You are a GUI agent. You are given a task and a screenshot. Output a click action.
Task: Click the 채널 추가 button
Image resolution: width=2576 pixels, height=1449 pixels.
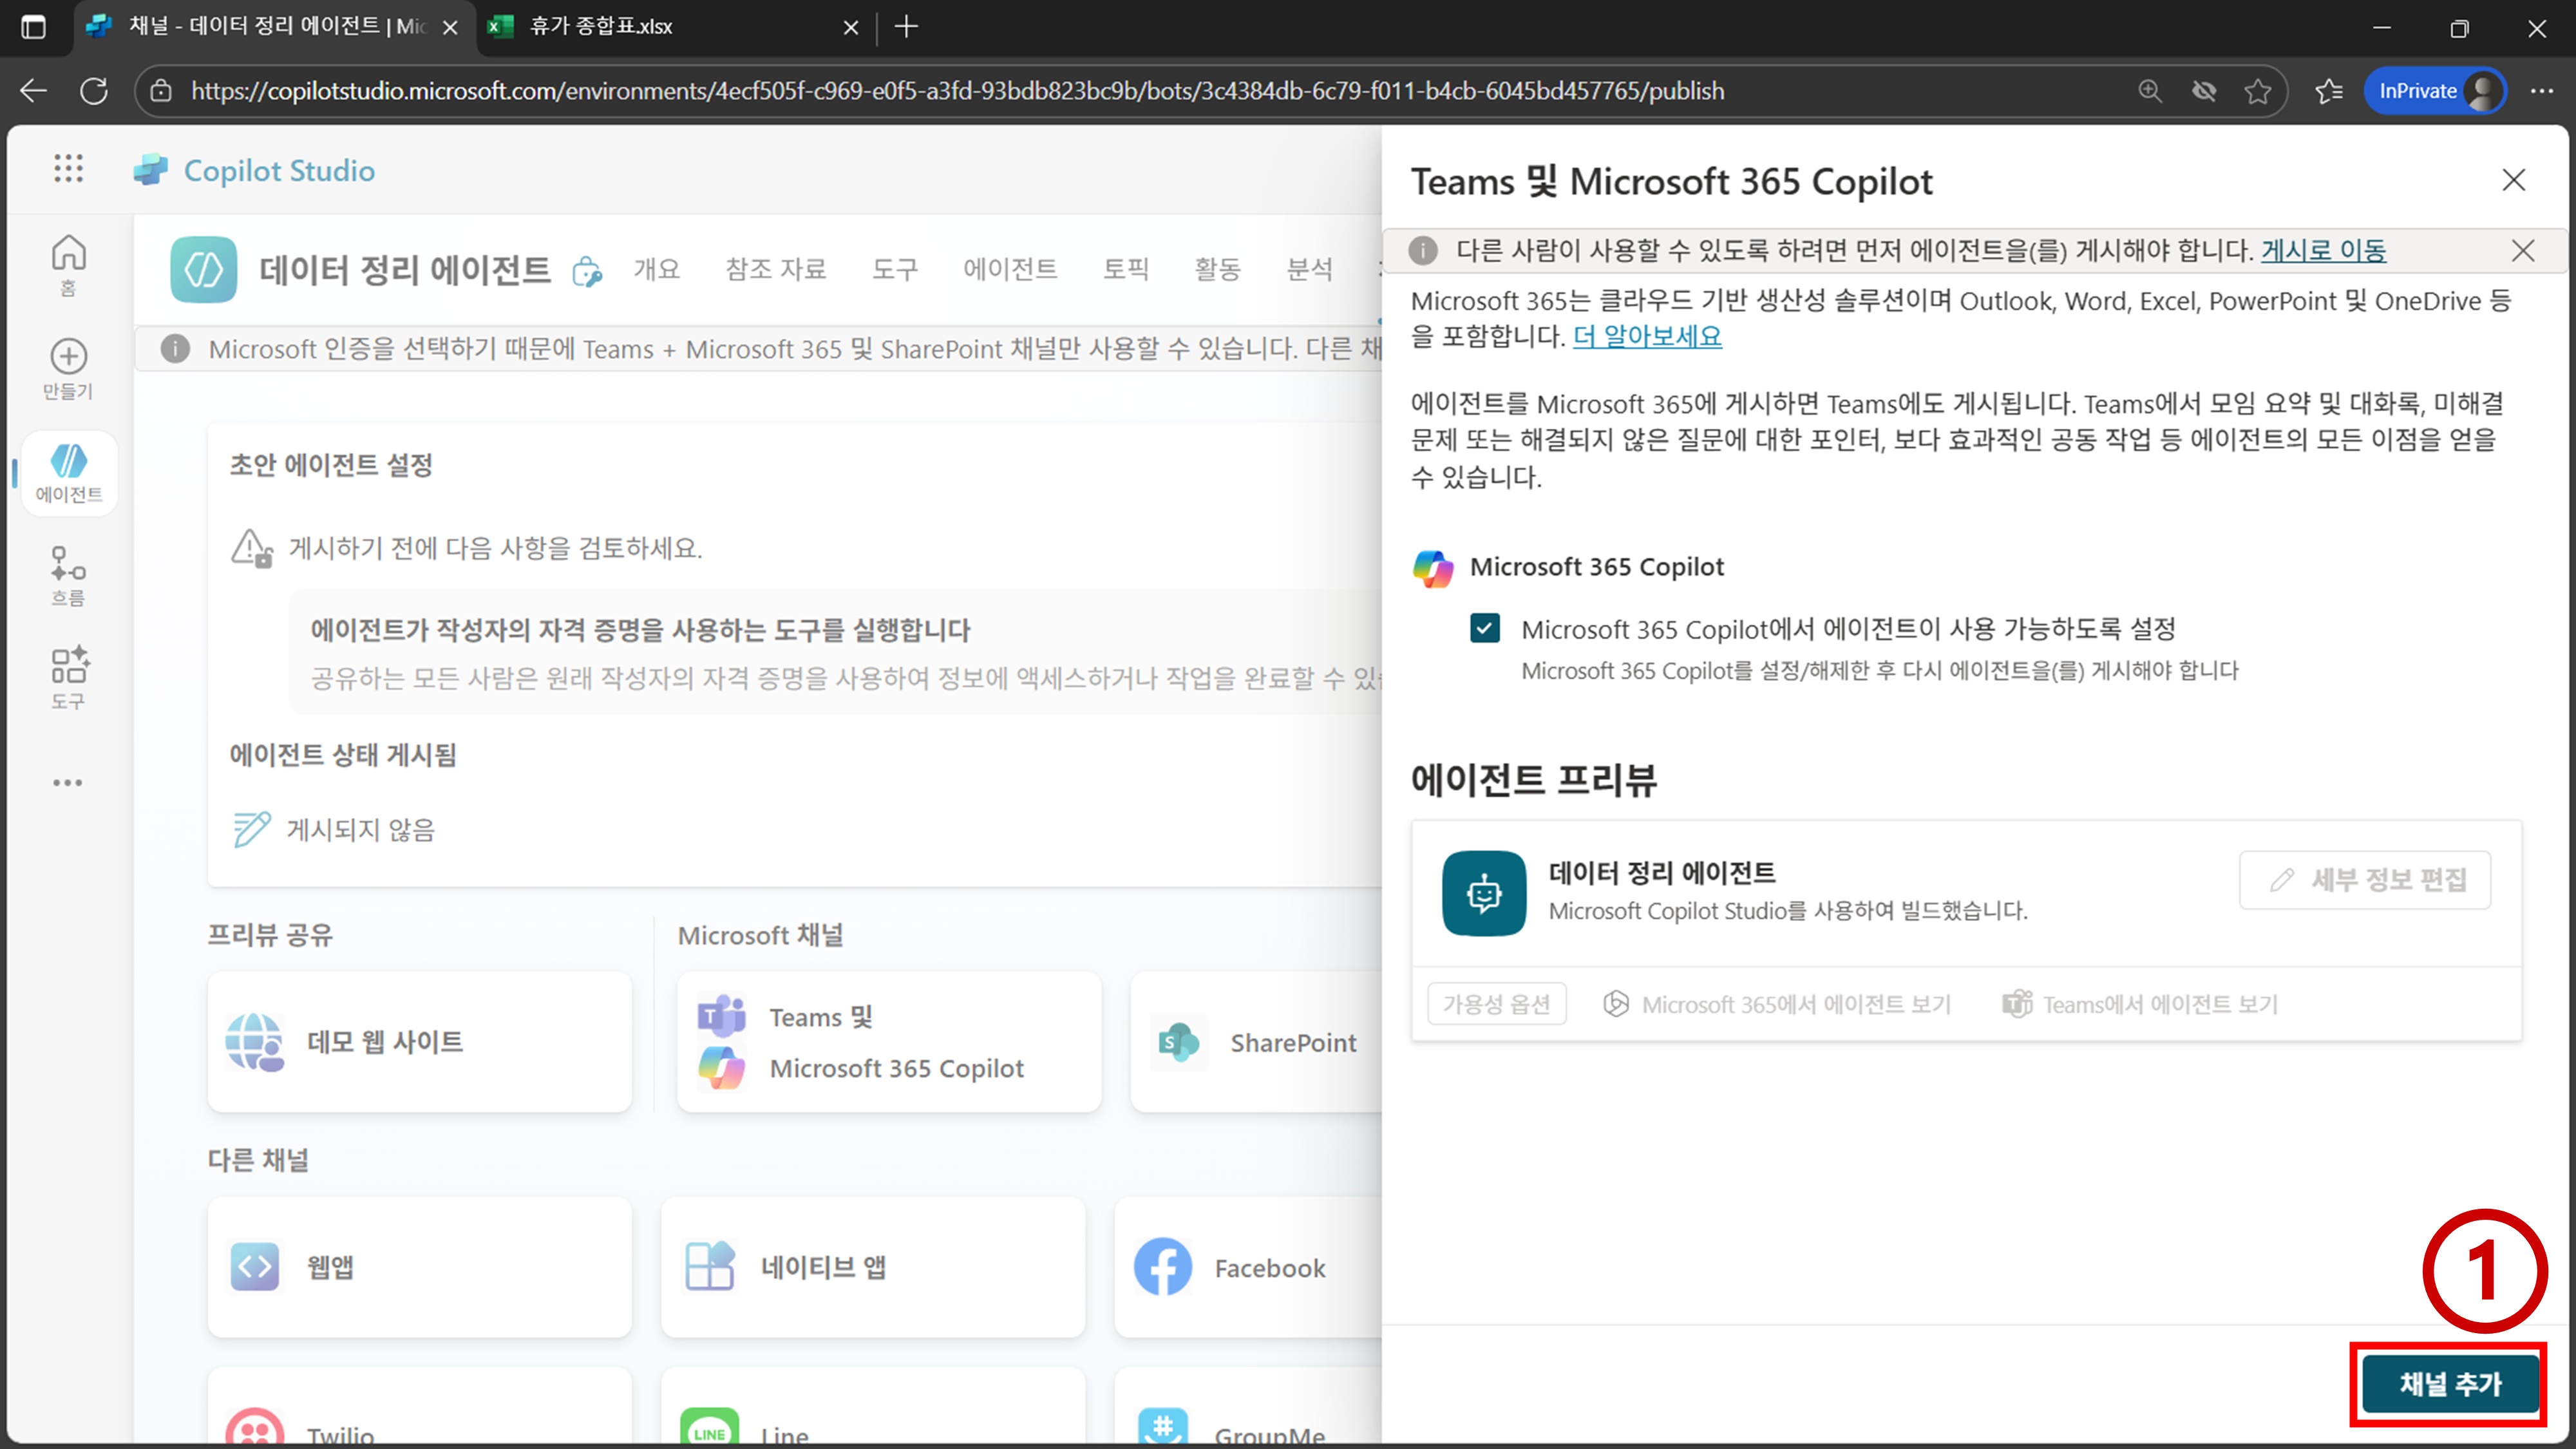tap(2450, 1384)
